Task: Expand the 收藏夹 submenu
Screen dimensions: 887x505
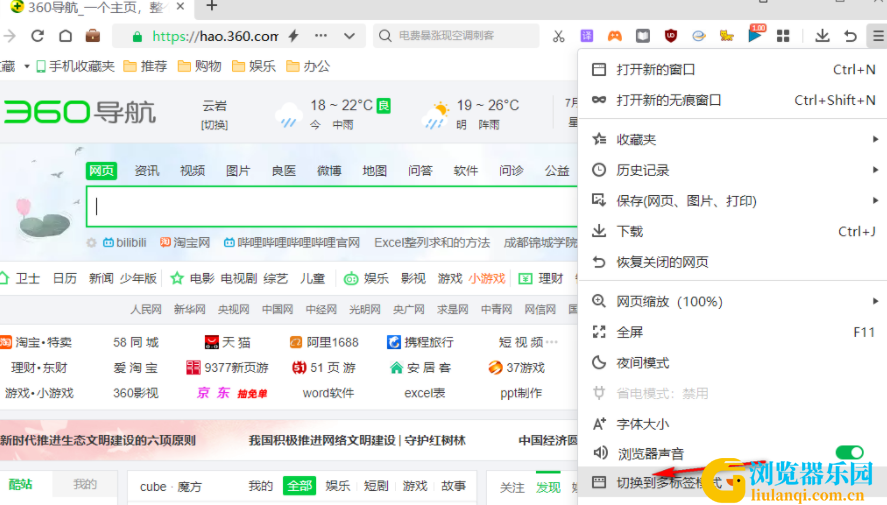Action: tap(733, 139)
